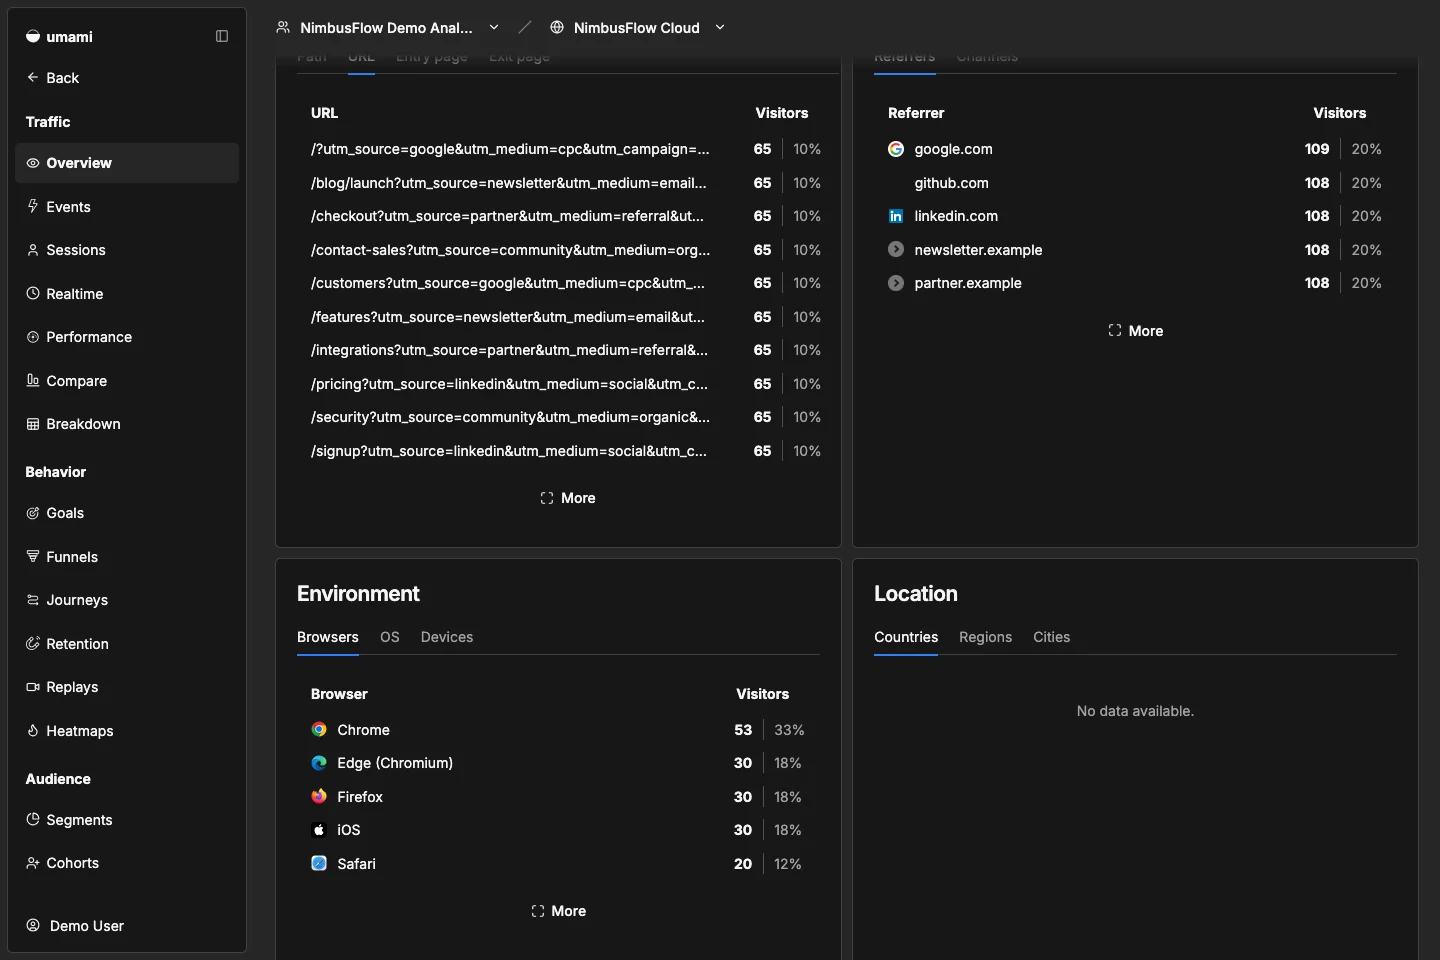This screenshot has height=960, width=1440.
Task: Open Journeys path icon
Action: (33, 600)
